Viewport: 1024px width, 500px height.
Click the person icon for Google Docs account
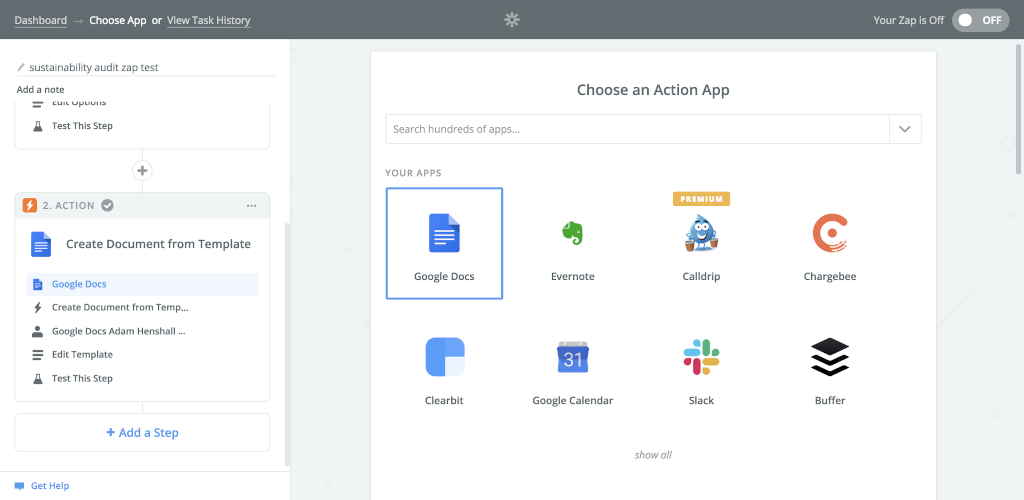click(37, 331)
